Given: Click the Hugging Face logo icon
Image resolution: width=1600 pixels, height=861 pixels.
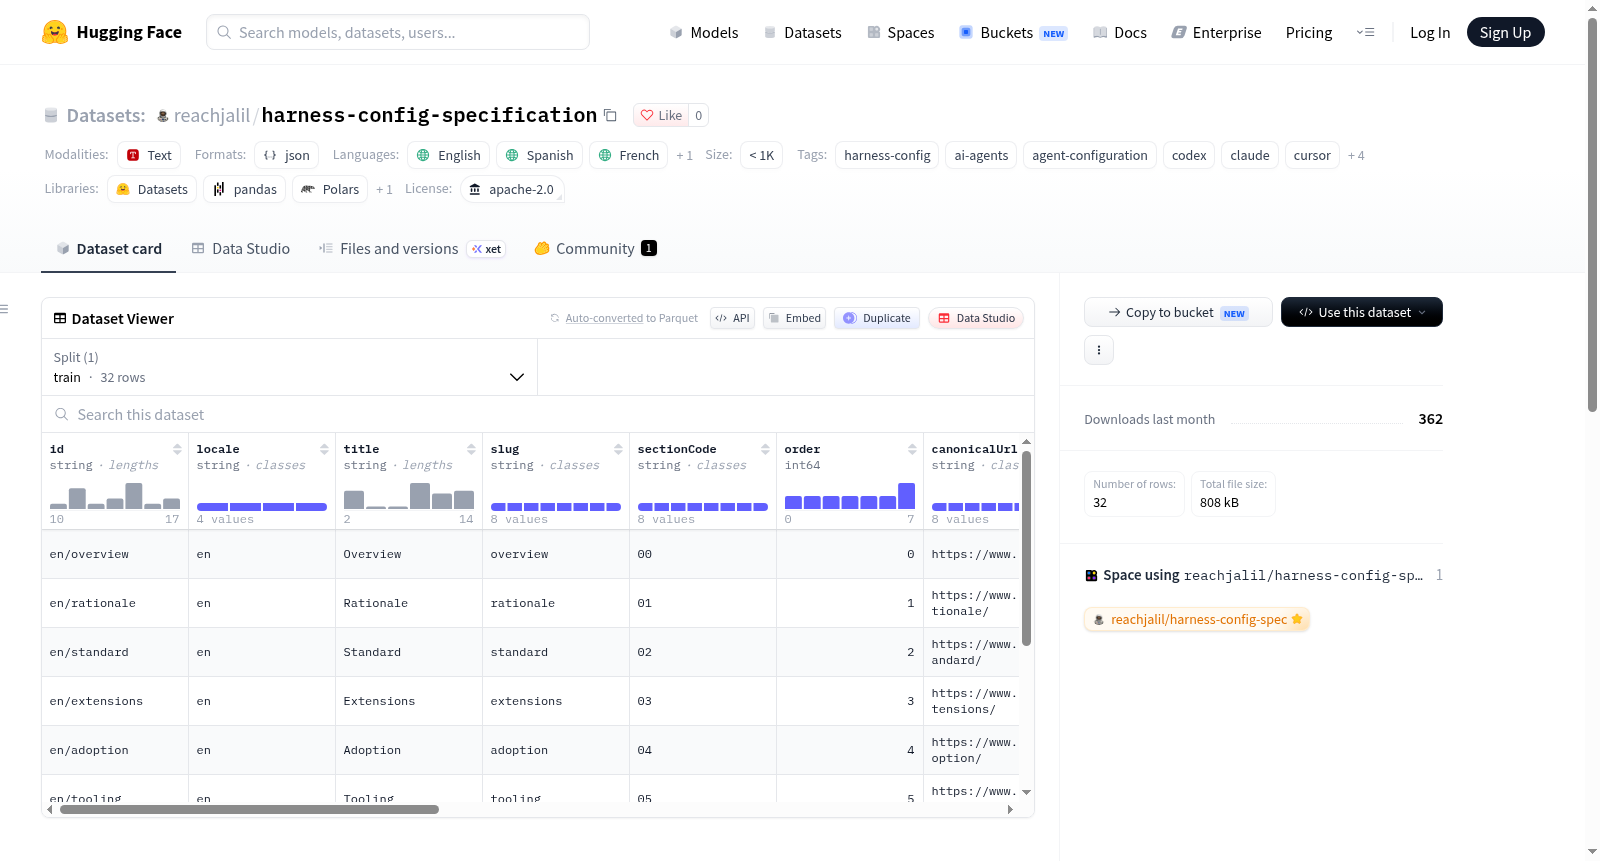Looking at the screenshot, I should click(55, 32).
